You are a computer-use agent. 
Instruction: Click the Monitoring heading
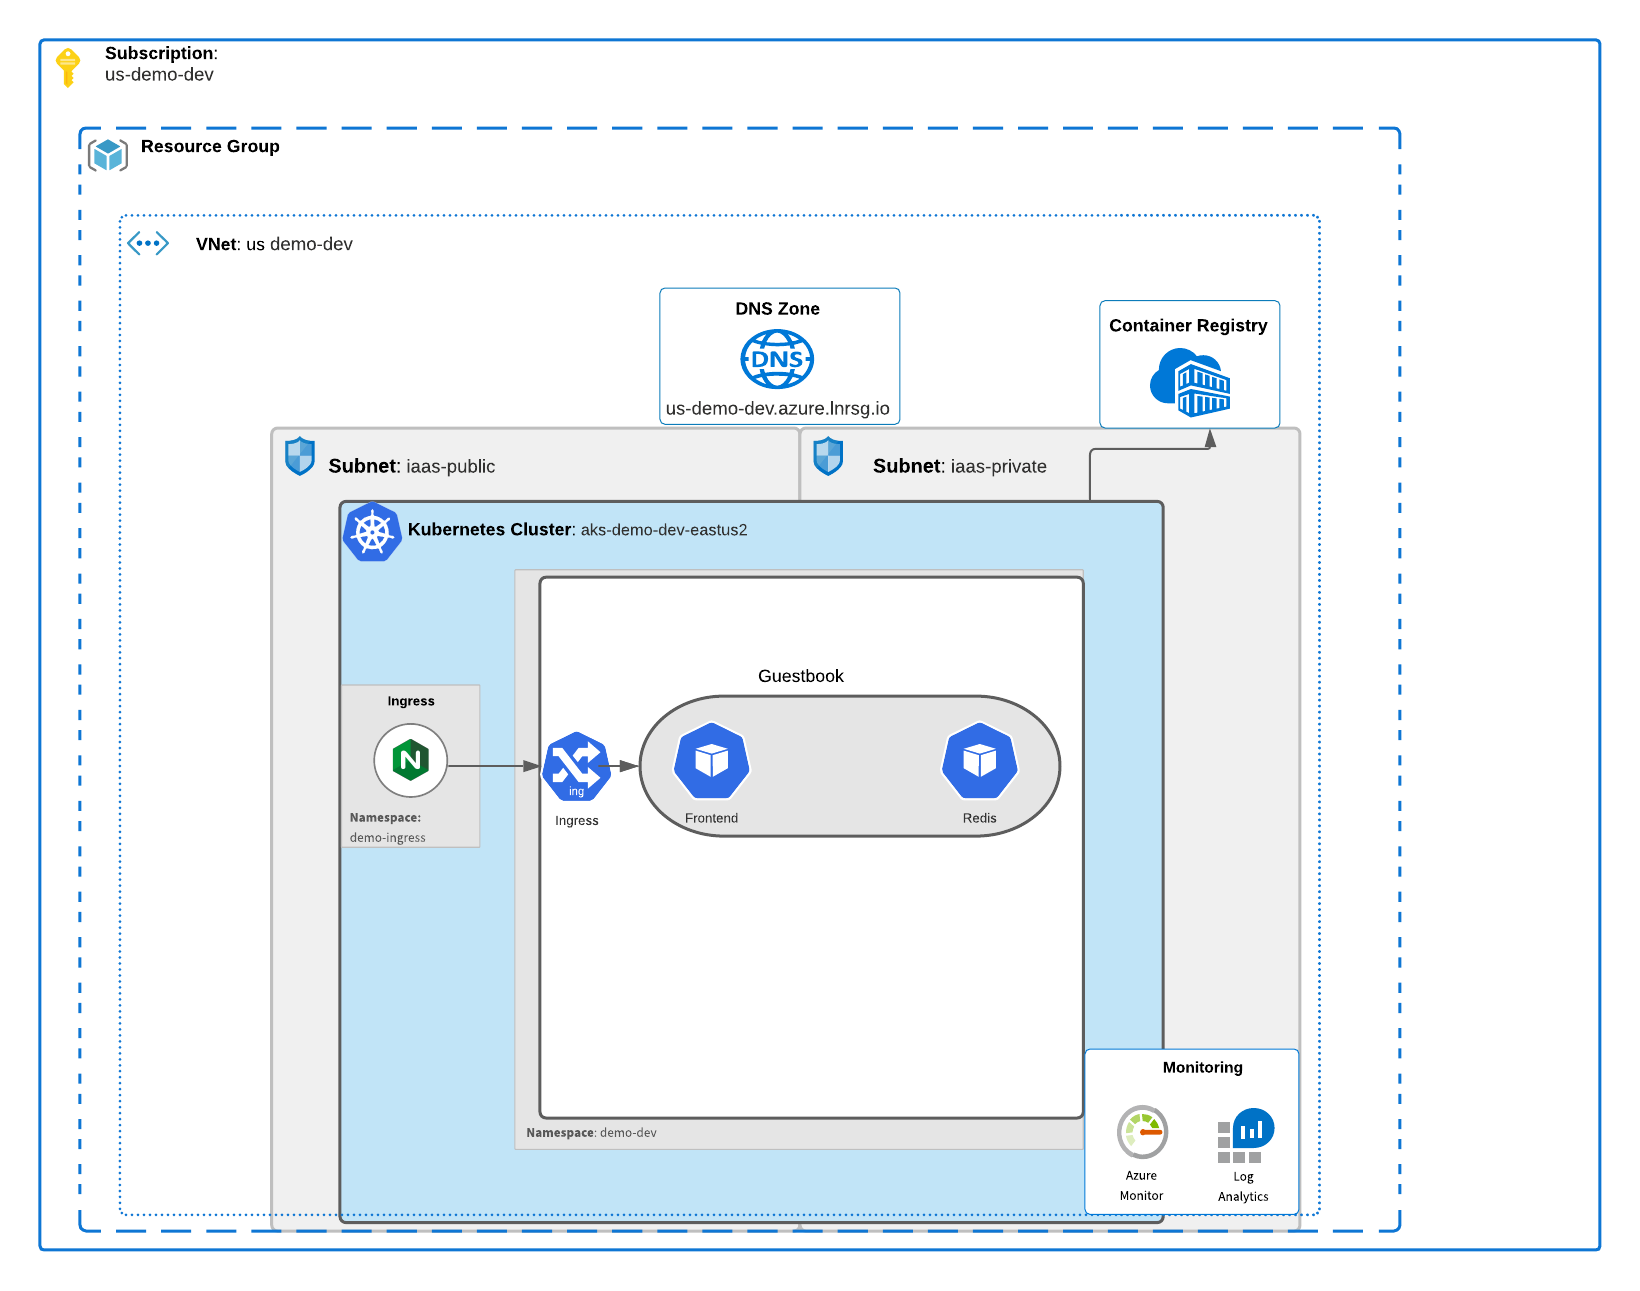pyautogui.click(x=1203, y=1068)
